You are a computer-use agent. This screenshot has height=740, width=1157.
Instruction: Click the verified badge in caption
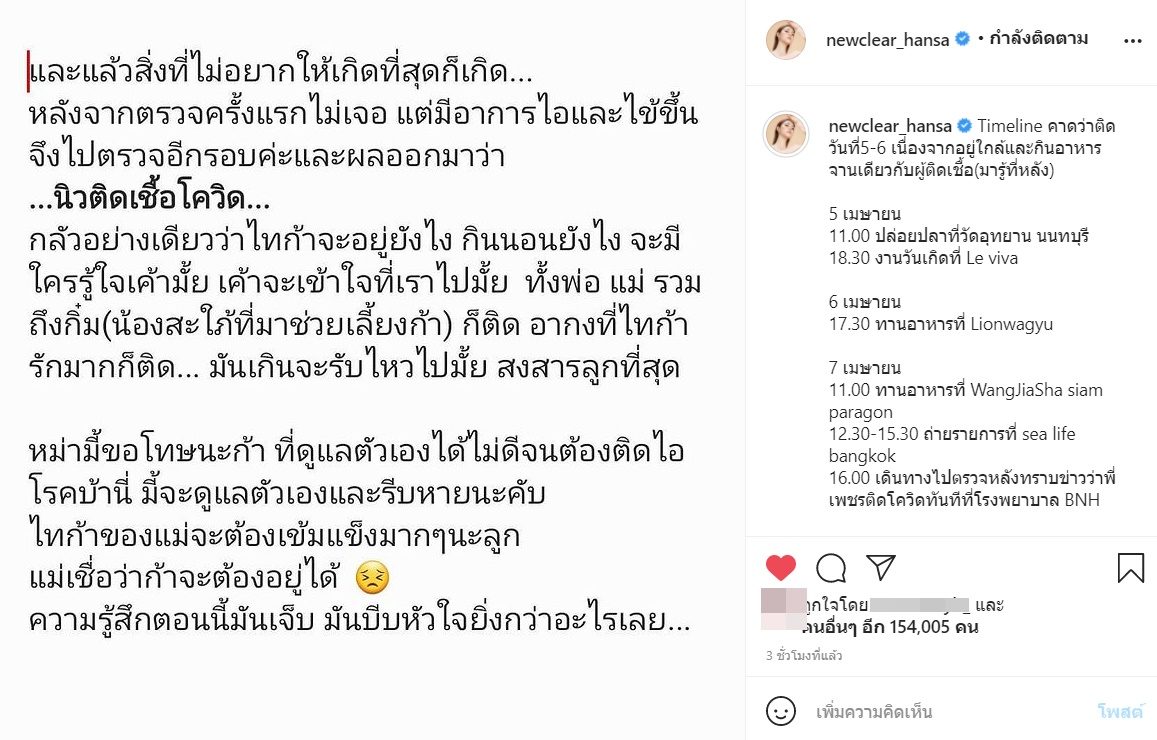(x=964, y=125)
